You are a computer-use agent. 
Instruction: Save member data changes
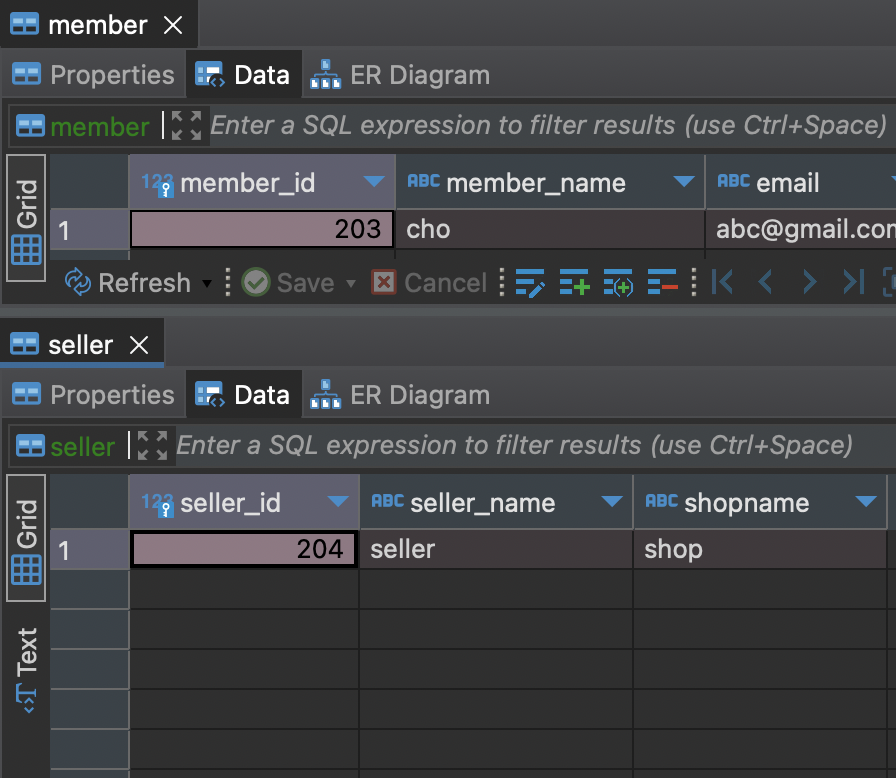(288, 283)
